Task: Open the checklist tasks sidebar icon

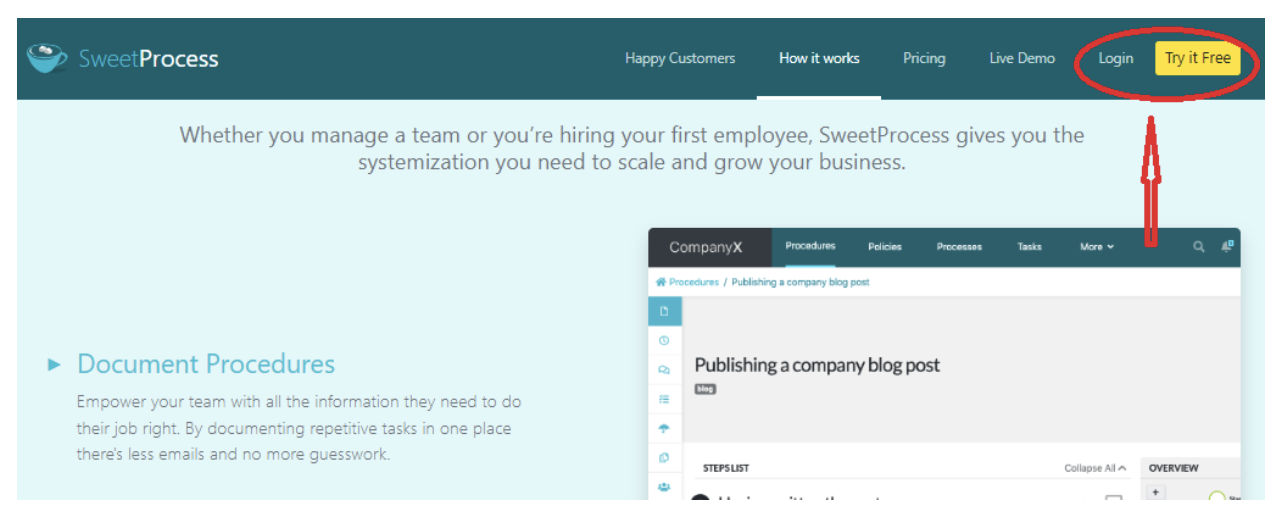Action: coord(665,399)
